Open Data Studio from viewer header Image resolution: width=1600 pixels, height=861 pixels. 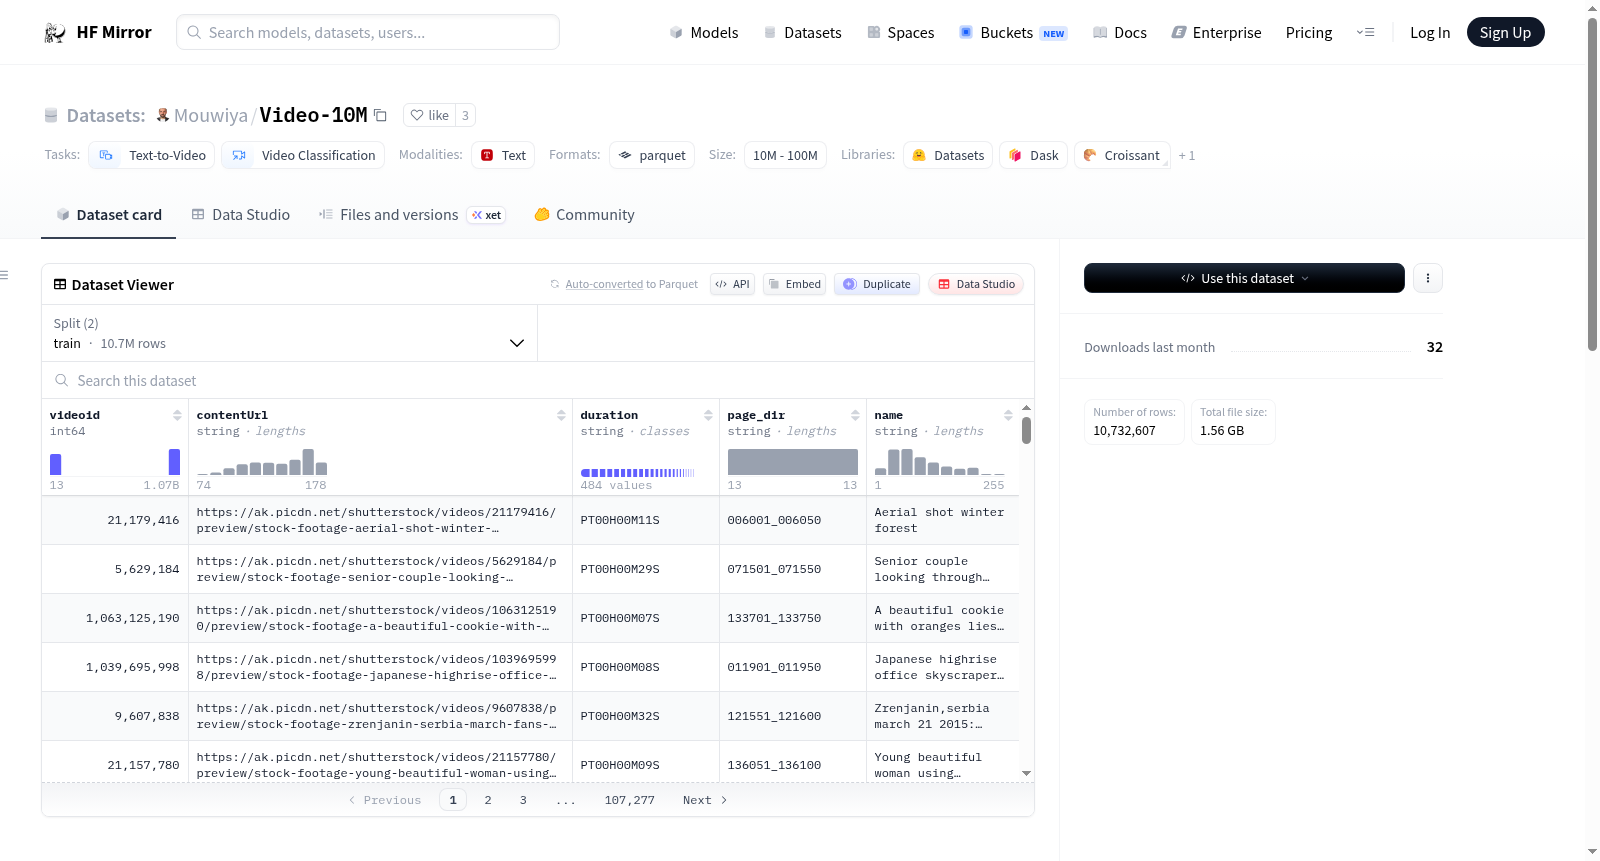976,284
